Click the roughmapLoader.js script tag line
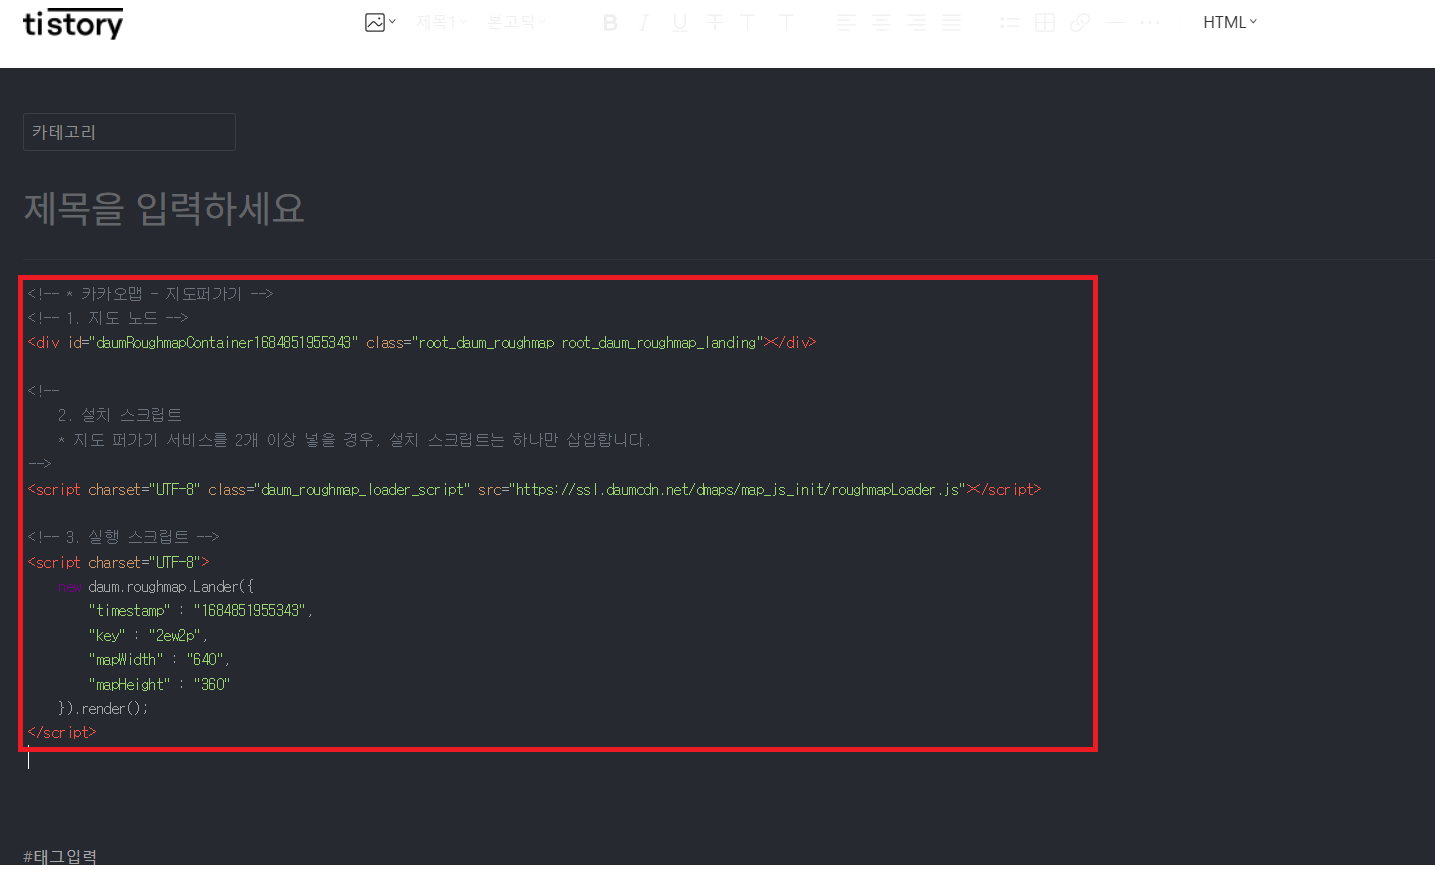Screen dimensions: 1435x879 [x=534, y=489]
